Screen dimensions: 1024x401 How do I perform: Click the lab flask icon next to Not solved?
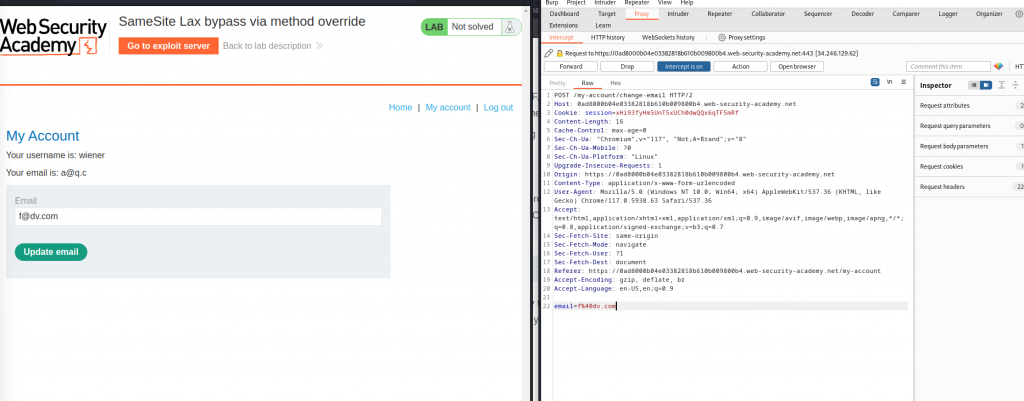coord(509,27)
